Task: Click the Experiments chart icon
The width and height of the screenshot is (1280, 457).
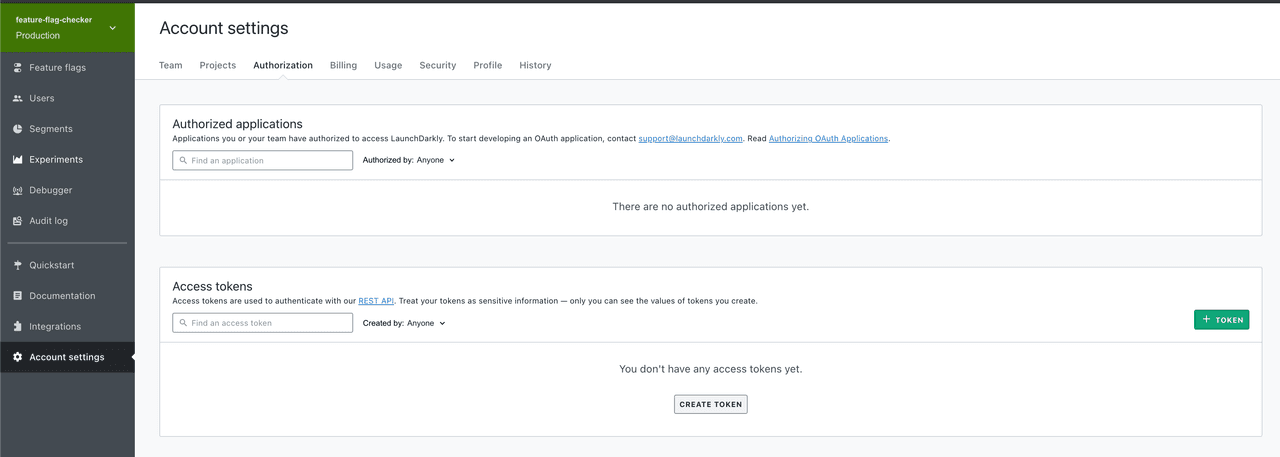Action: pyautogui.click(x=18, y=160)
